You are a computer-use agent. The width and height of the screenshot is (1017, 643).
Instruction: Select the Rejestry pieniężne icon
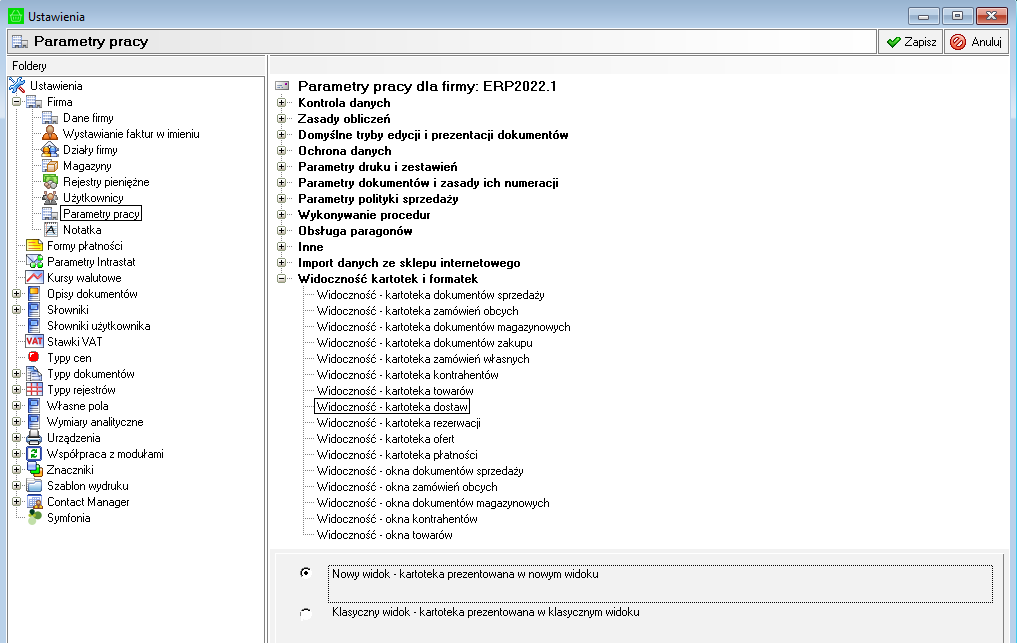coord(50,182)
